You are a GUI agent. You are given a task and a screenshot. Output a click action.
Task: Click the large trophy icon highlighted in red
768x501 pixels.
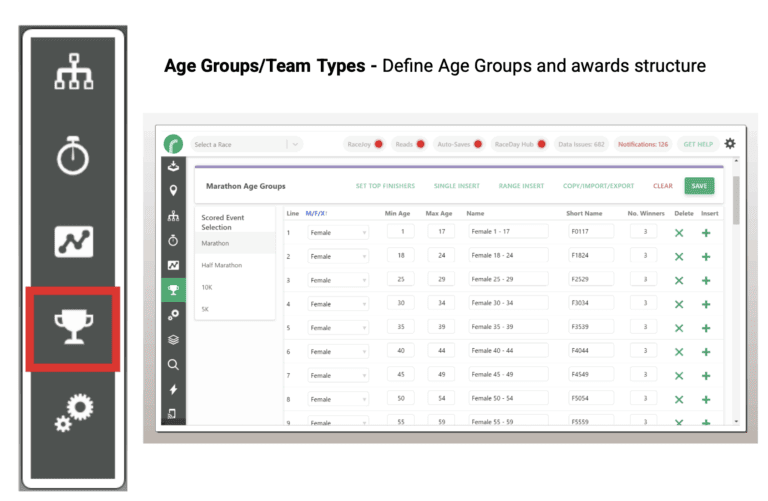pos(73,327)
